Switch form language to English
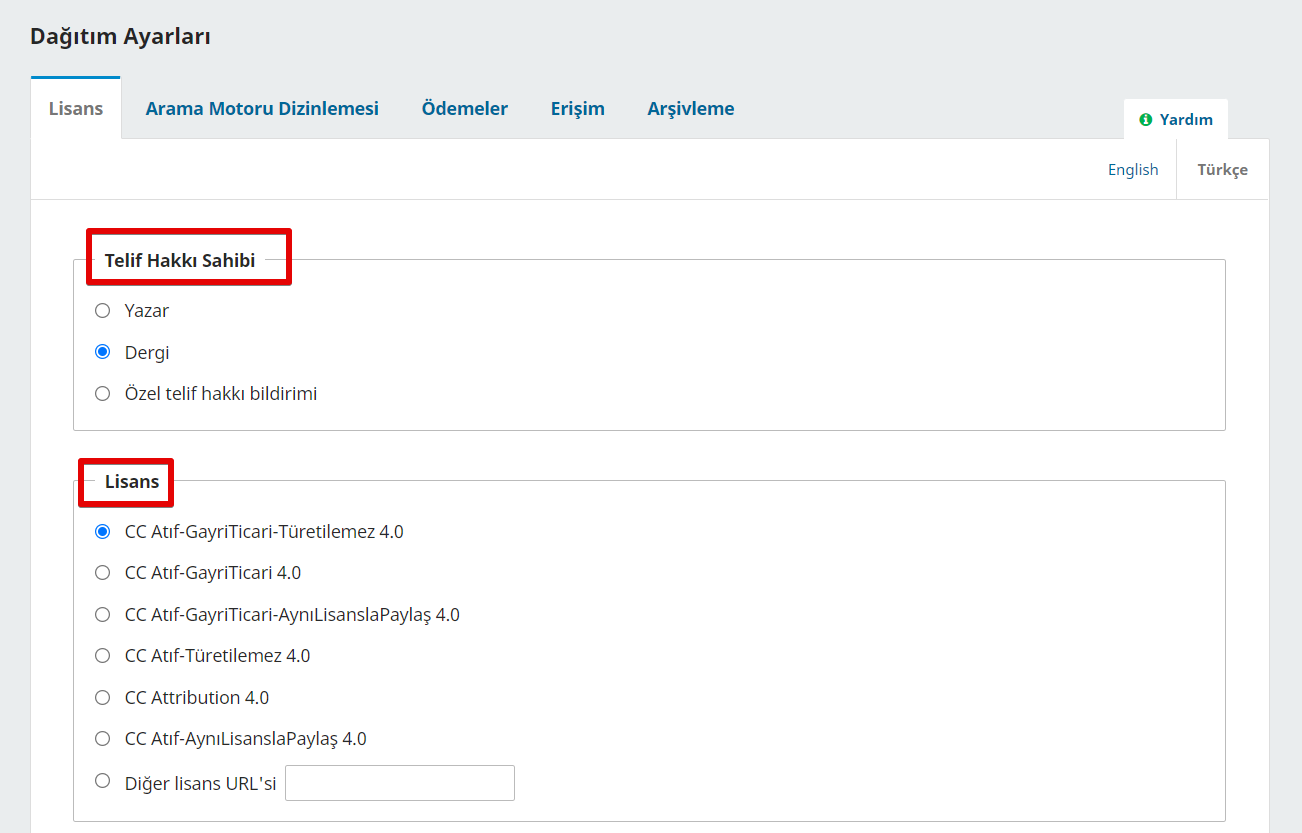The width and height of the screenshot is (1302, 833). pyautogui.click(x=1133, y=169)
